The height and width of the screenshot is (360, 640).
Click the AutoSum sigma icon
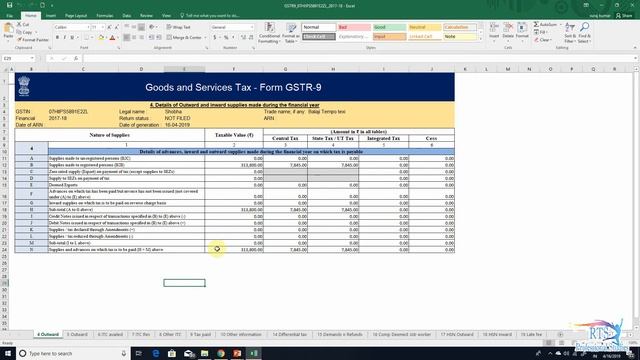(536, 24)
